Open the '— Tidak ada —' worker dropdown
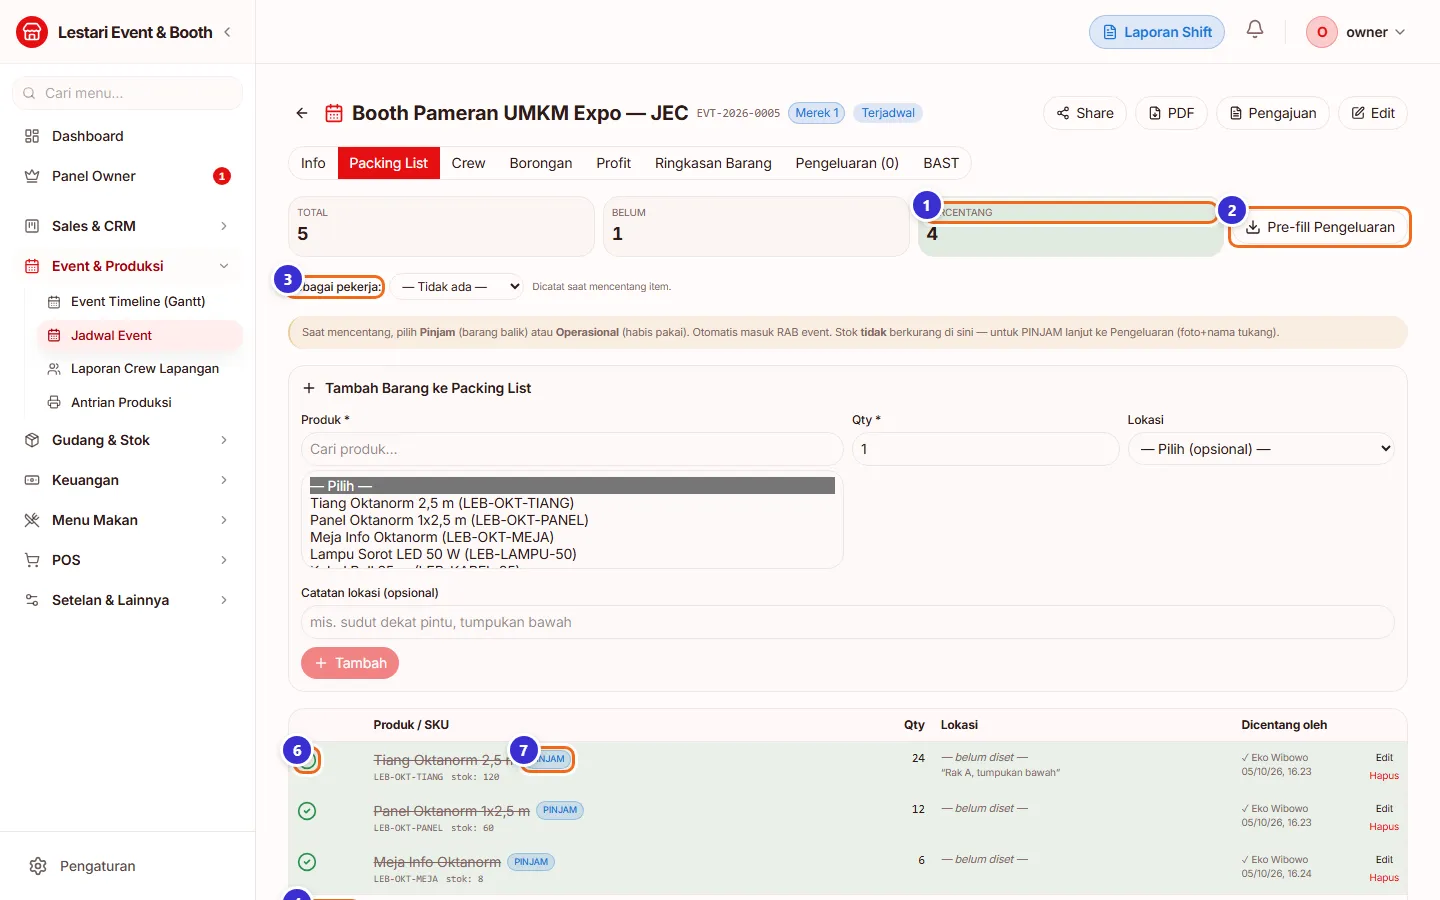The image size is (1440, 900). [457, 287]
